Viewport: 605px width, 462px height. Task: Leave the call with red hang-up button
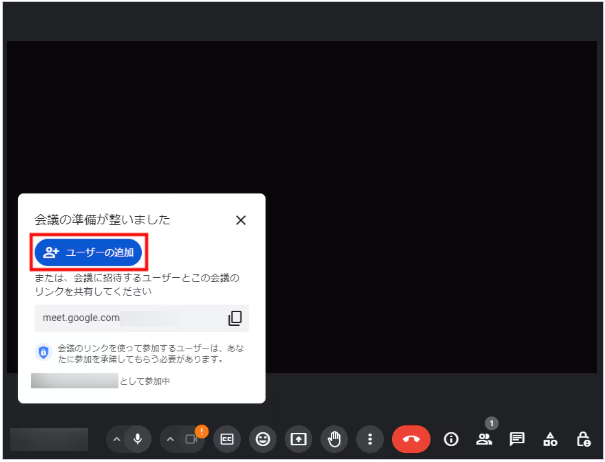410,439
